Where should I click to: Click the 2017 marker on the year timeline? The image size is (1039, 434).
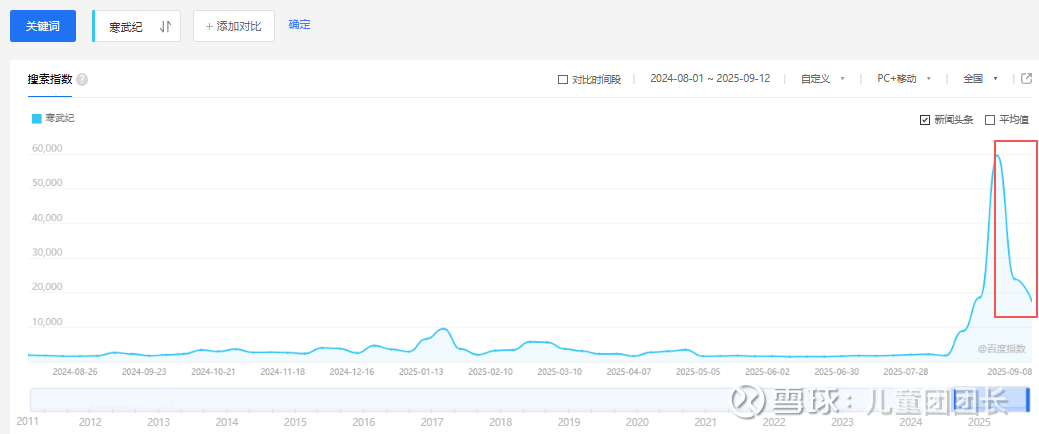(x=432, y=423)
